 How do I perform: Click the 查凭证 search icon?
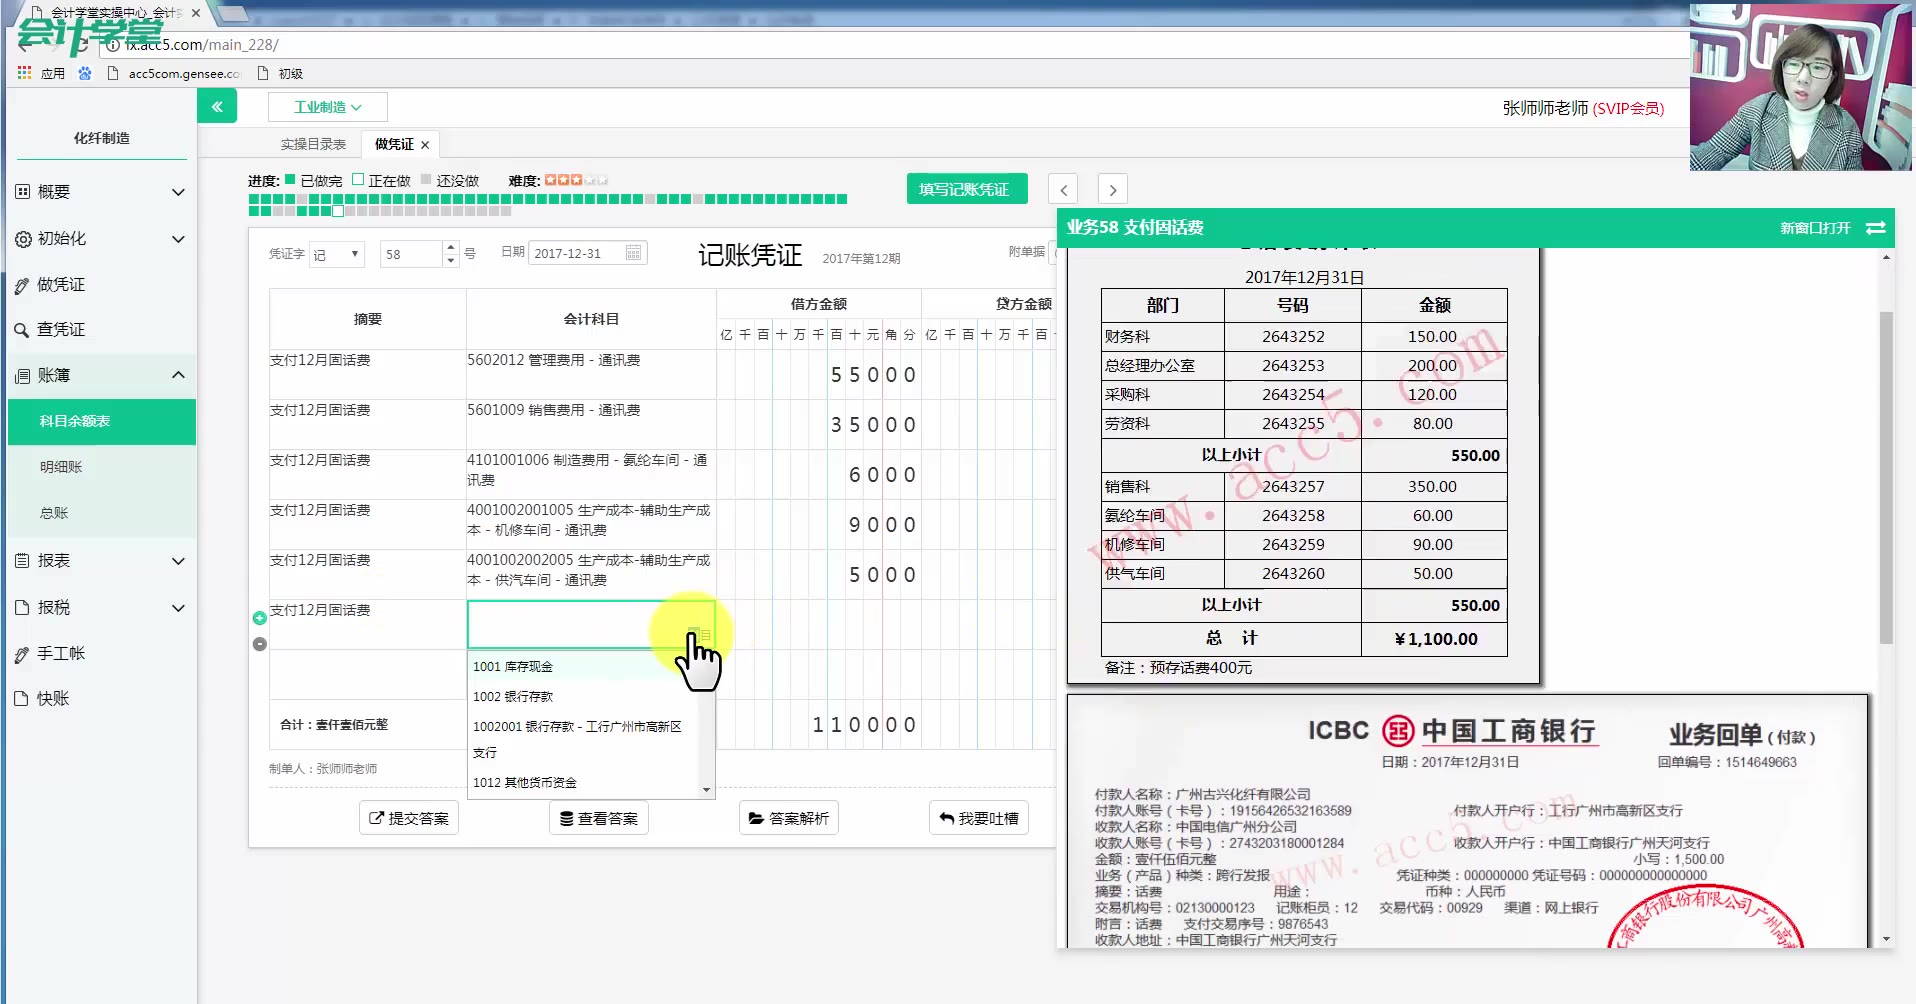pos(22,330)
